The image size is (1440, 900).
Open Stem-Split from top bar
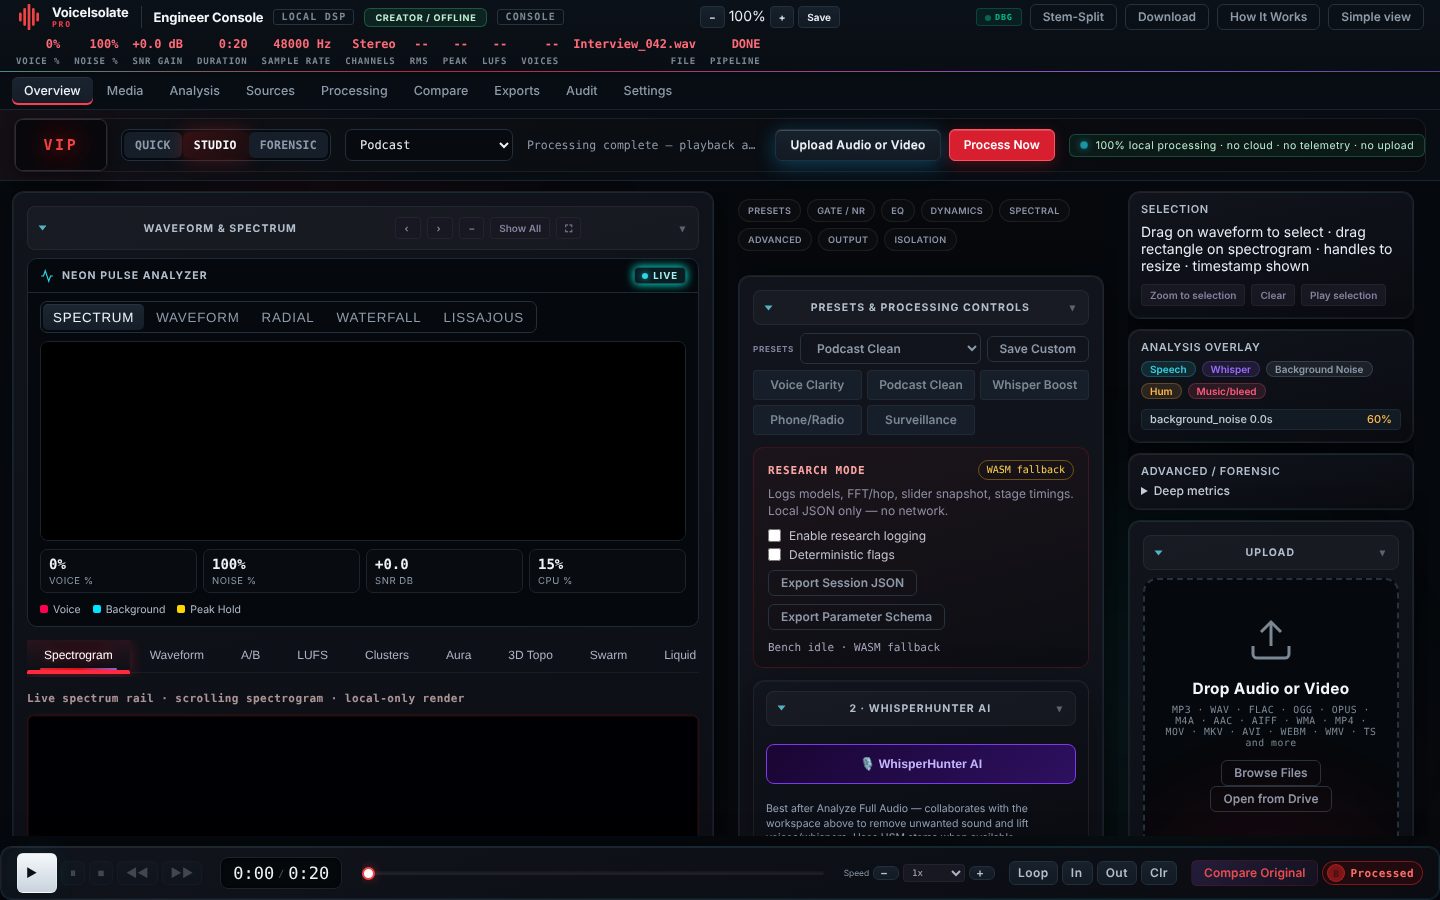[x=1073, y=17]
